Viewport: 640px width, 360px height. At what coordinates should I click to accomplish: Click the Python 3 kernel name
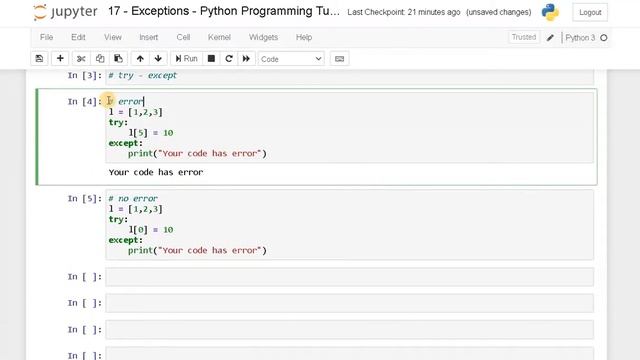tap(580, 38)
